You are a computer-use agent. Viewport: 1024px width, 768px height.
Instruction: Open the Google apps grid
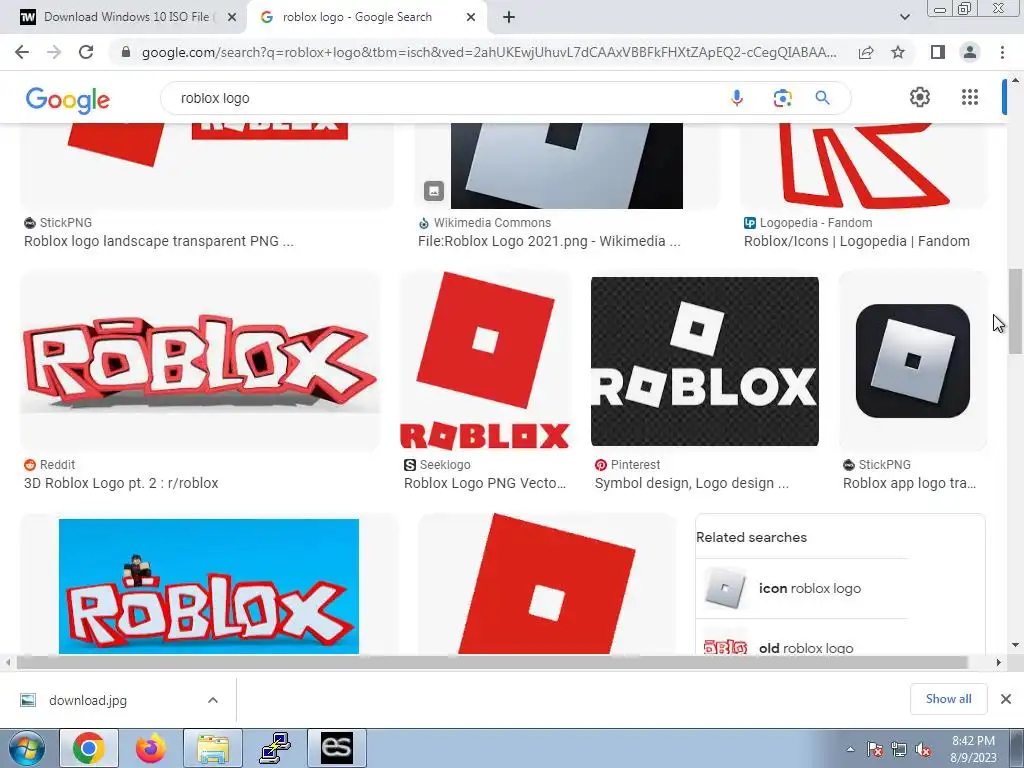(970, 97)
